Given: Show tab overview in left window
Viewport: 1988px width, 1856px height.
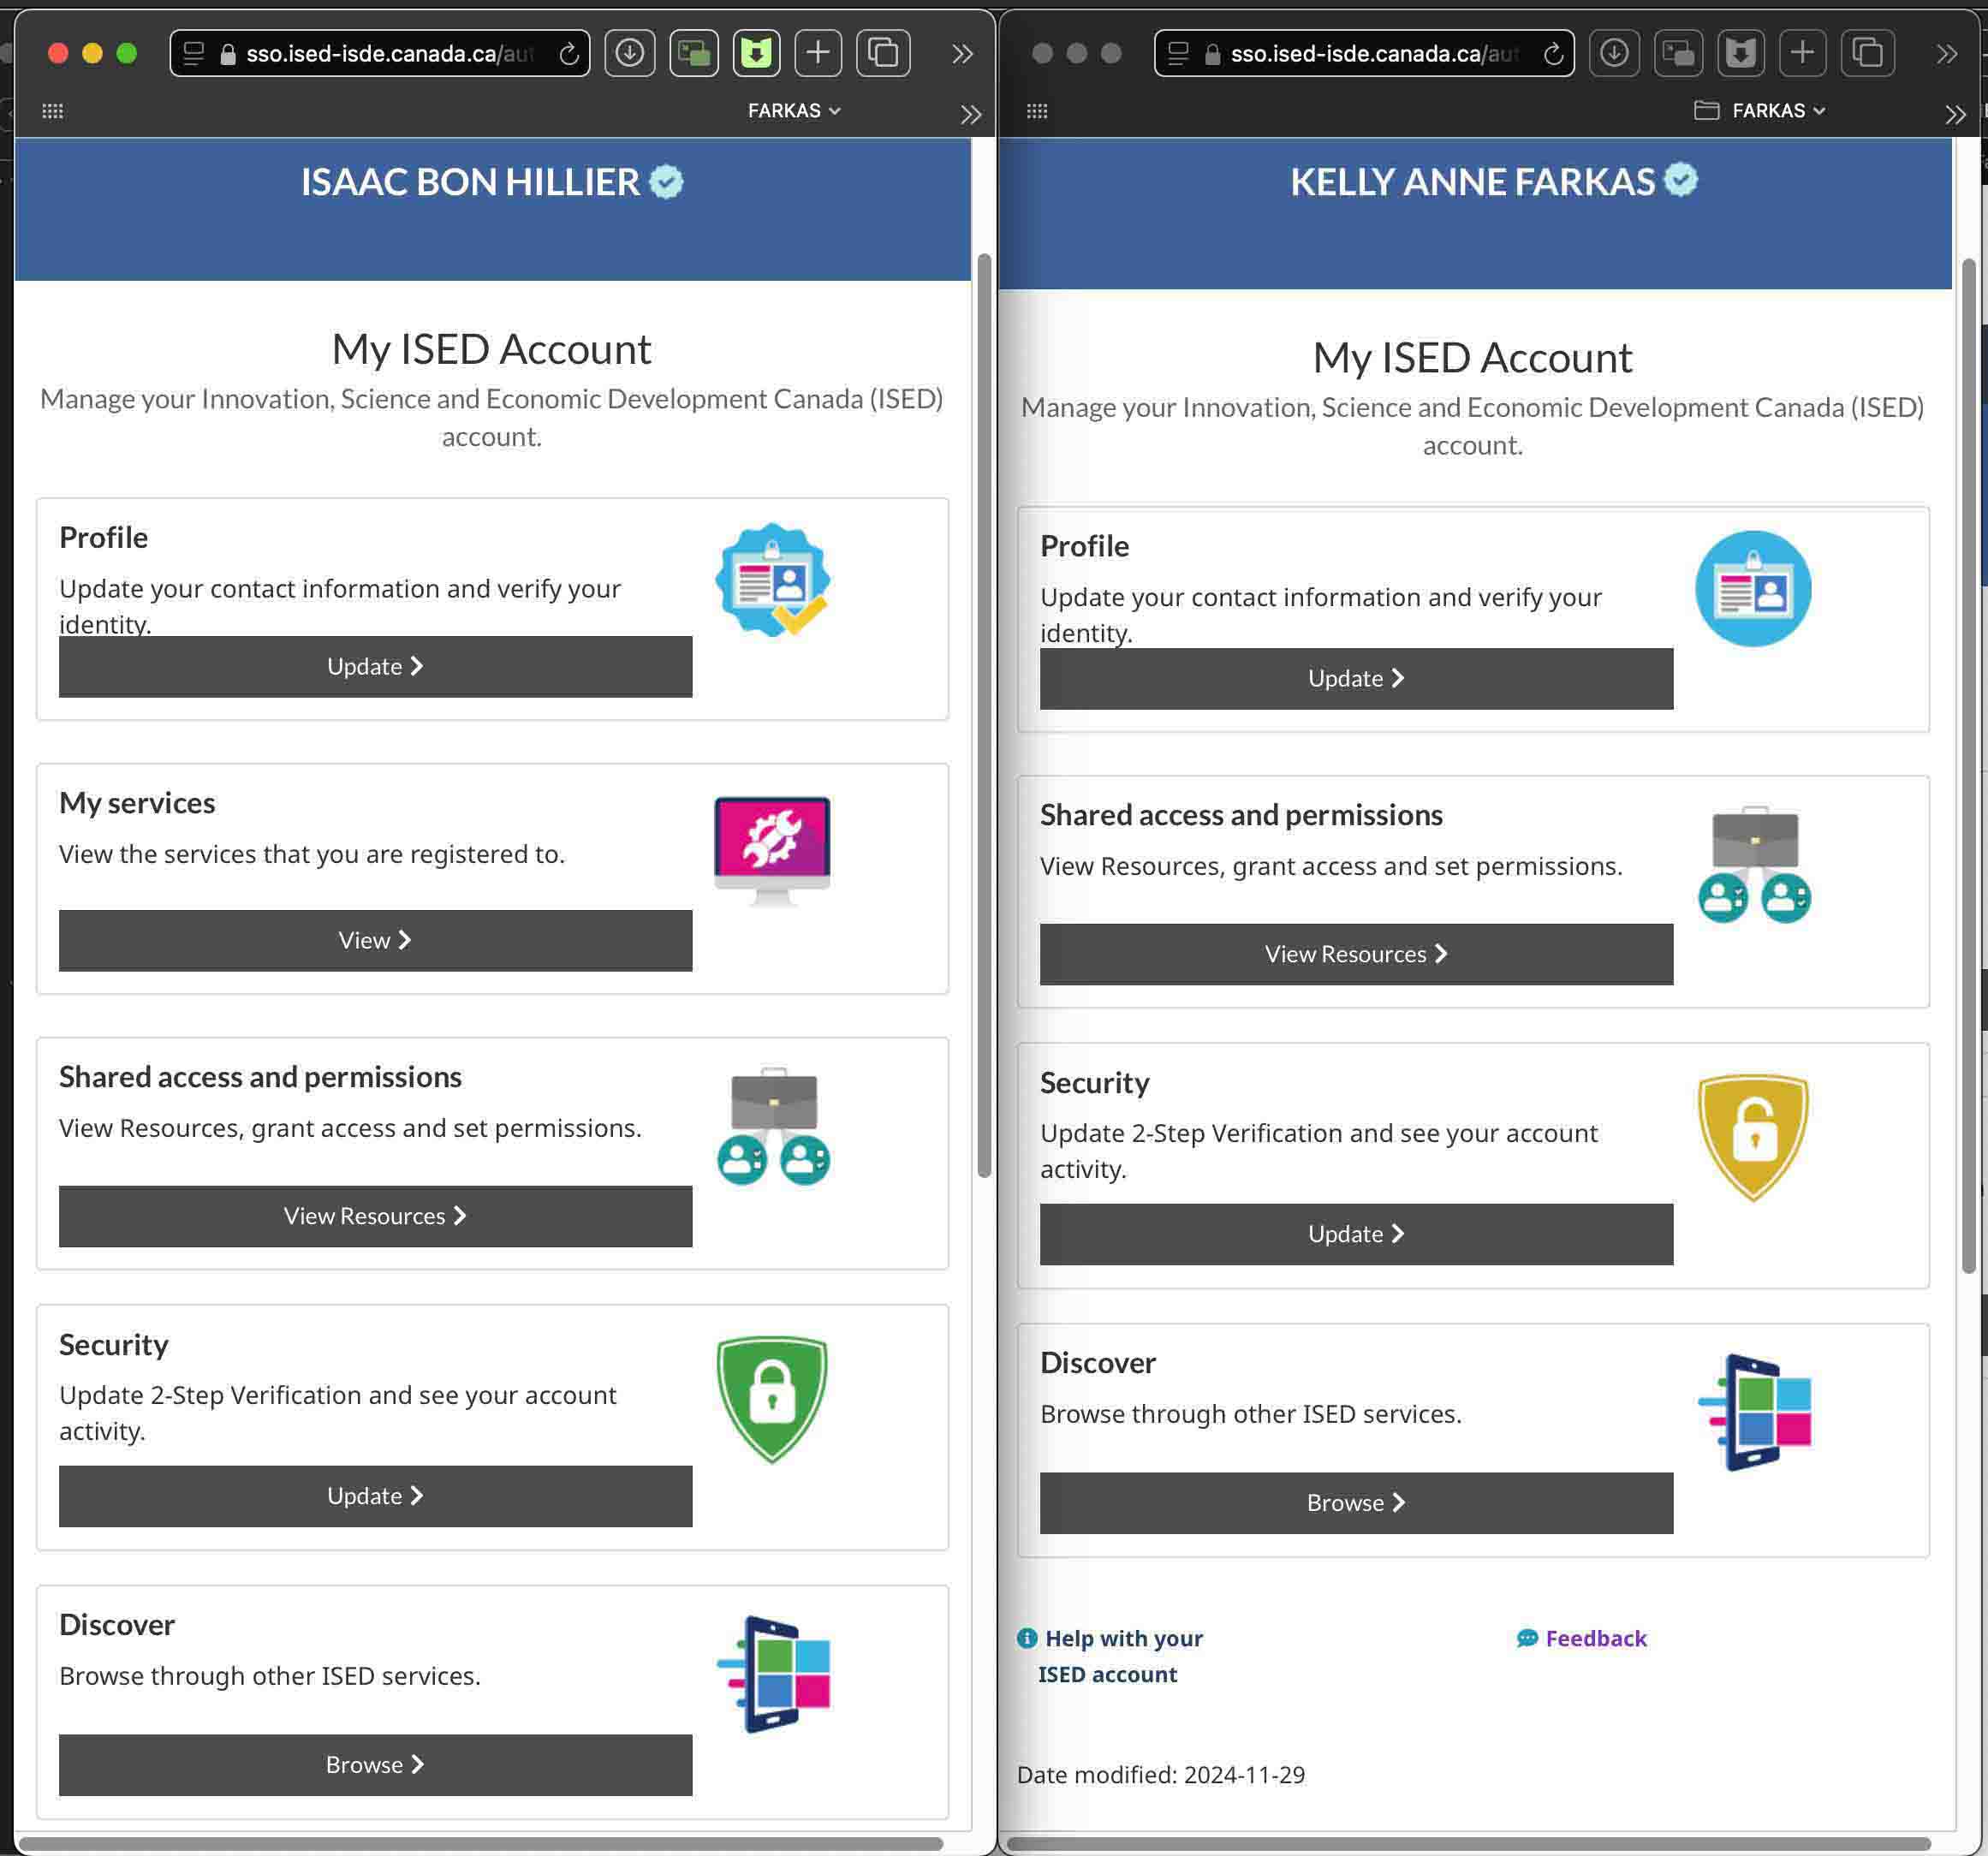Looking at the screenshot, I should (x=883, y=53).
